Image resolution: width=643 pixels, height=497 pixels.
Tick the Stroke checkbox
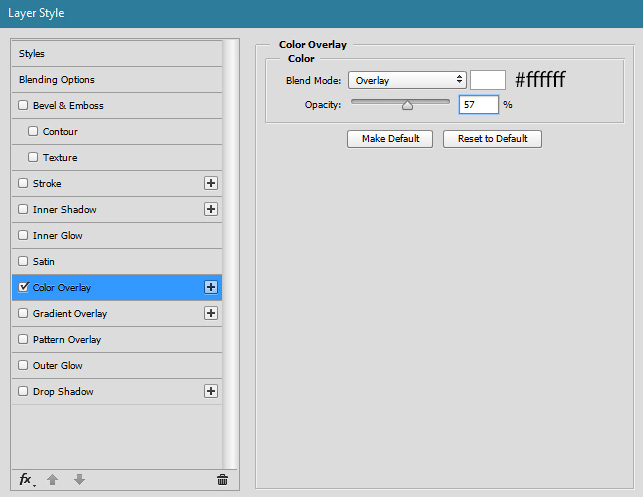click(23, 183)
